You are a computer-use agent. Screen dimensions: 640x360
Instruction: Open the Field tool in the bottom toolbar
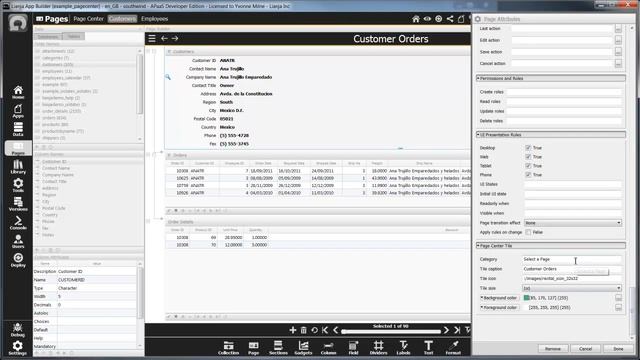pos(353,347)
